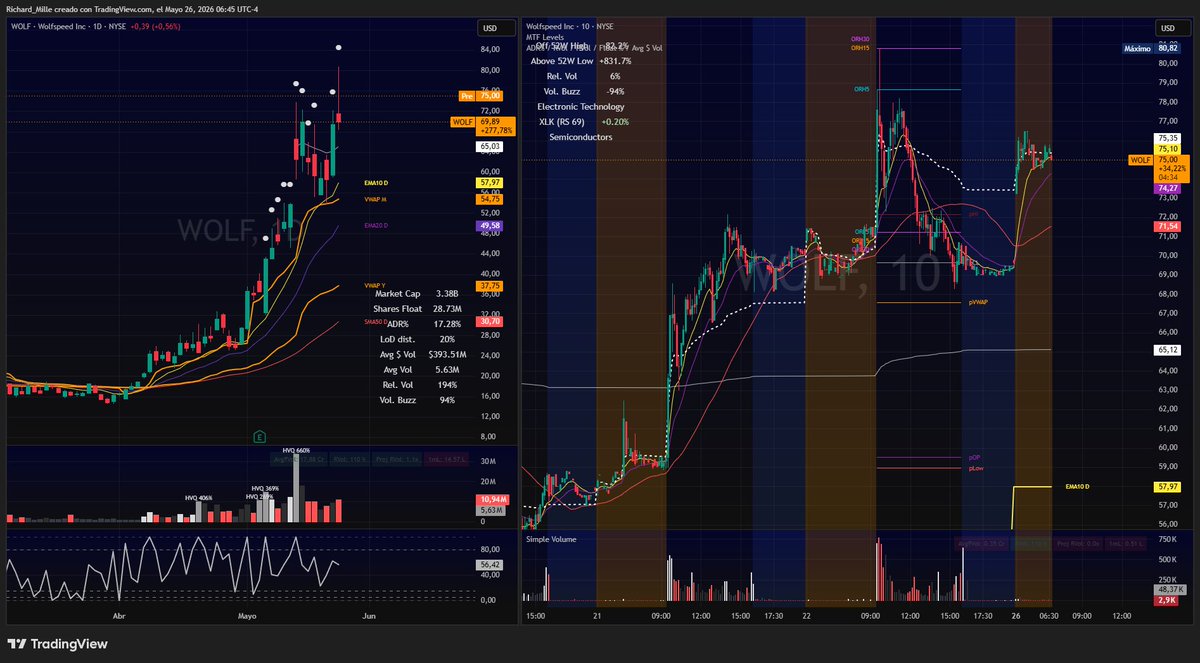The width and height of the screenshot is (1200, 663).
Task: Select the 75,35 white price tag
Action: coord(1167,138)
